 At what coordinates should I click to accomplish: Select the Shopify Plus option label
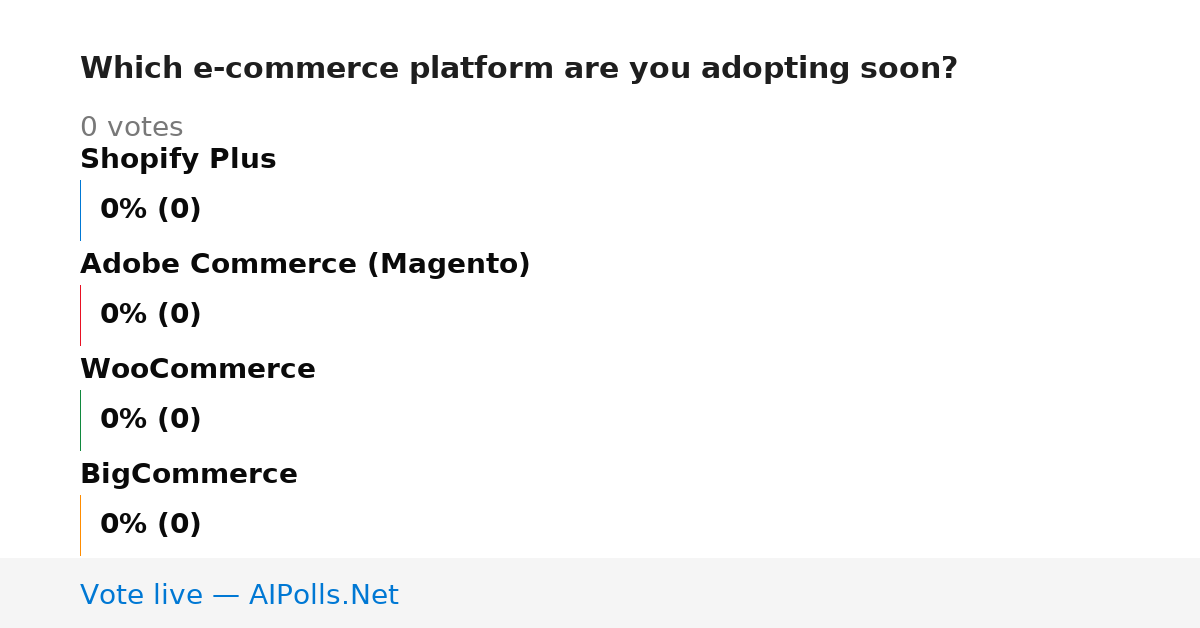click(x=178, y=159)
